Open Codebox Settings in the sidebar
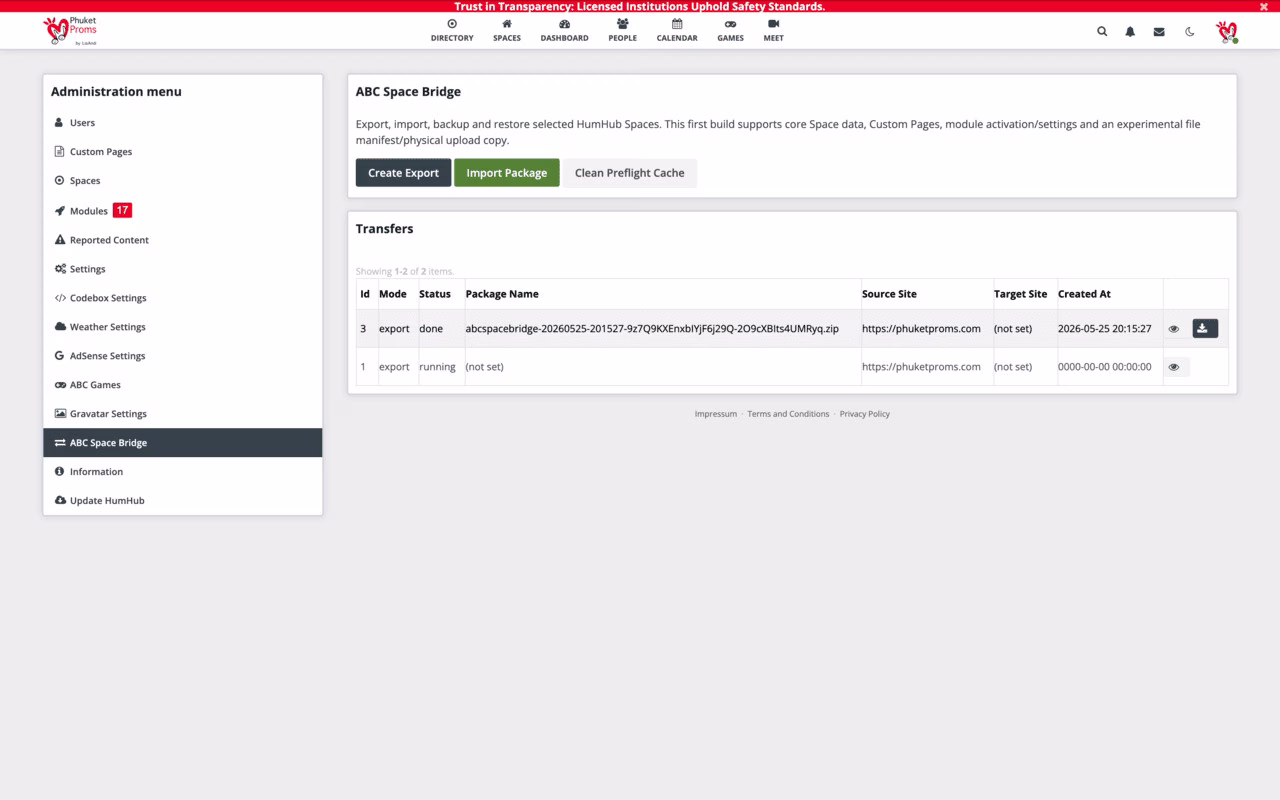1280x800 pixels. pyautogui.click(x=183, y=298)
